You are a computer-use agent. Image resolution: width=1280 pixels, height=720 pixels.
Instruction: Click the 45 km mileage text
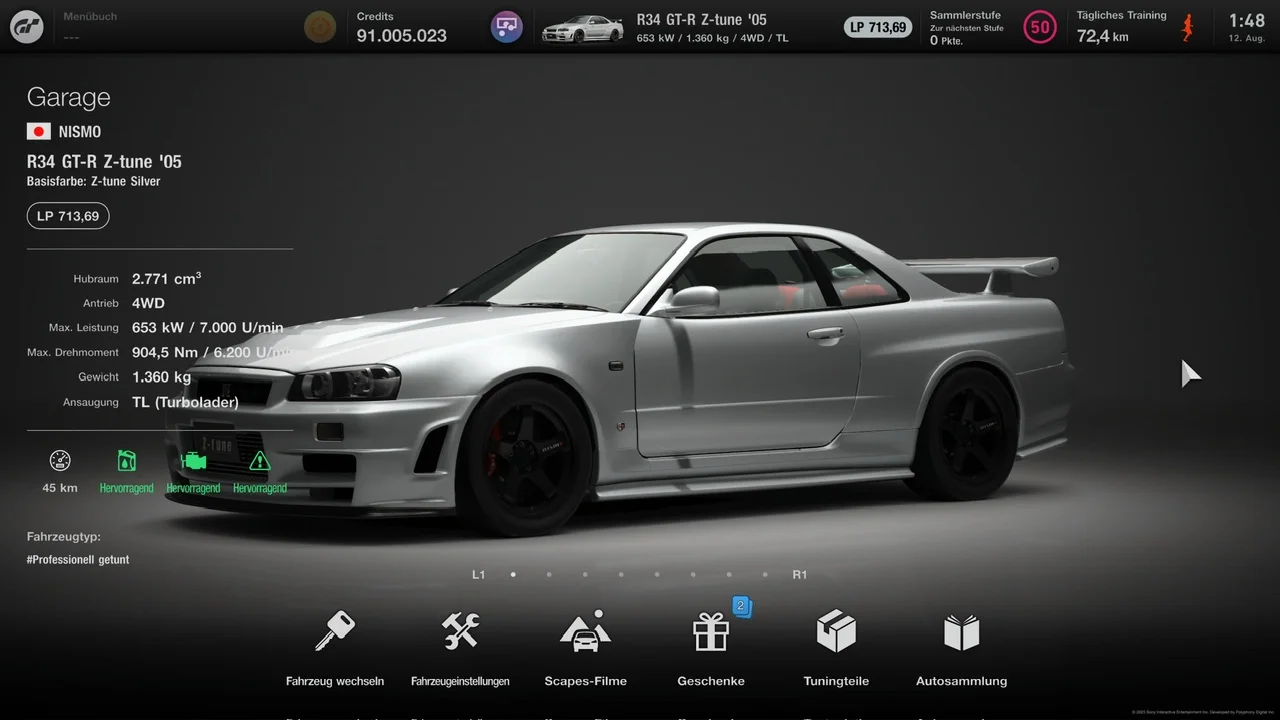[60, 488]
